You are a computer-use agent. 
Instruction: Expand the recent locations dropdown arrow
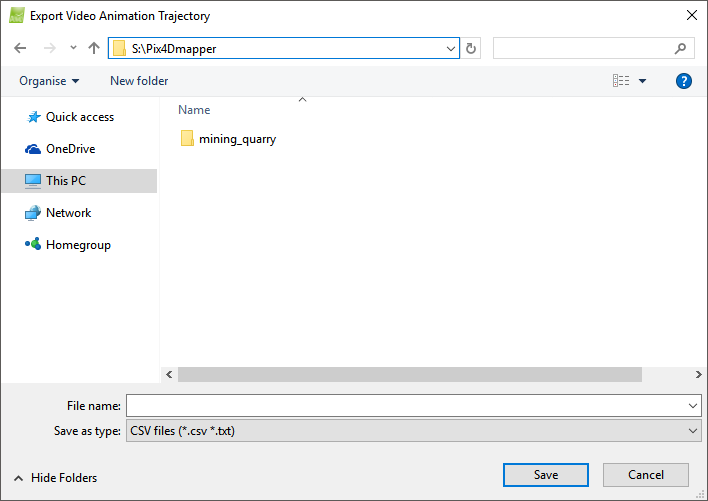73,48
